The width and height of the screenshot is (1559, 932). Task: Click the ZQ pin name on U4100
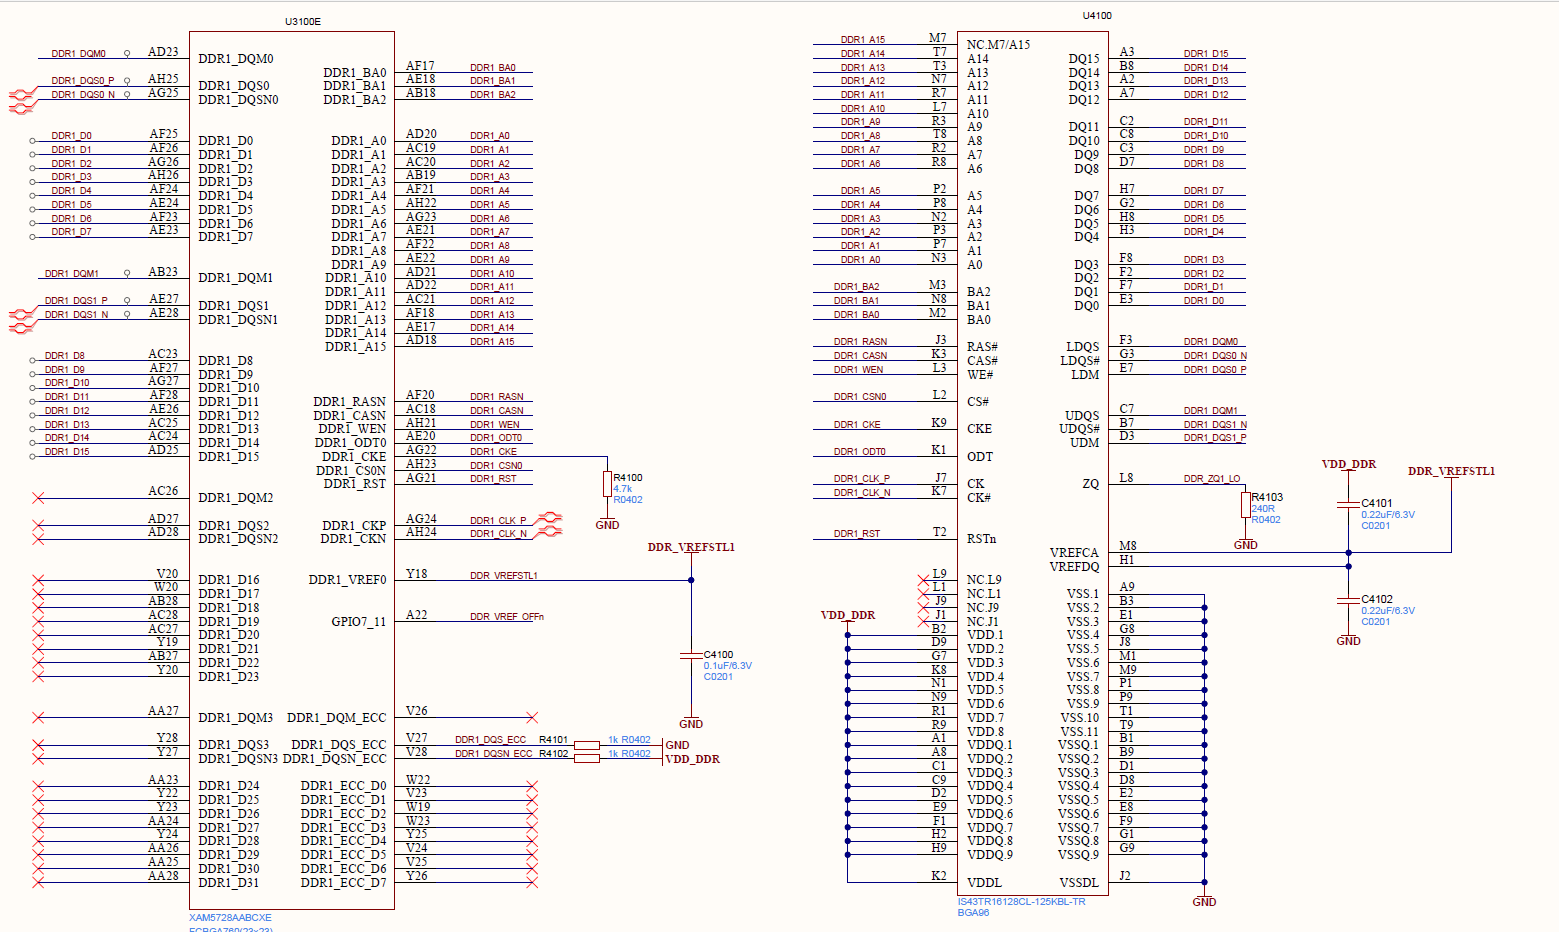1090,484
